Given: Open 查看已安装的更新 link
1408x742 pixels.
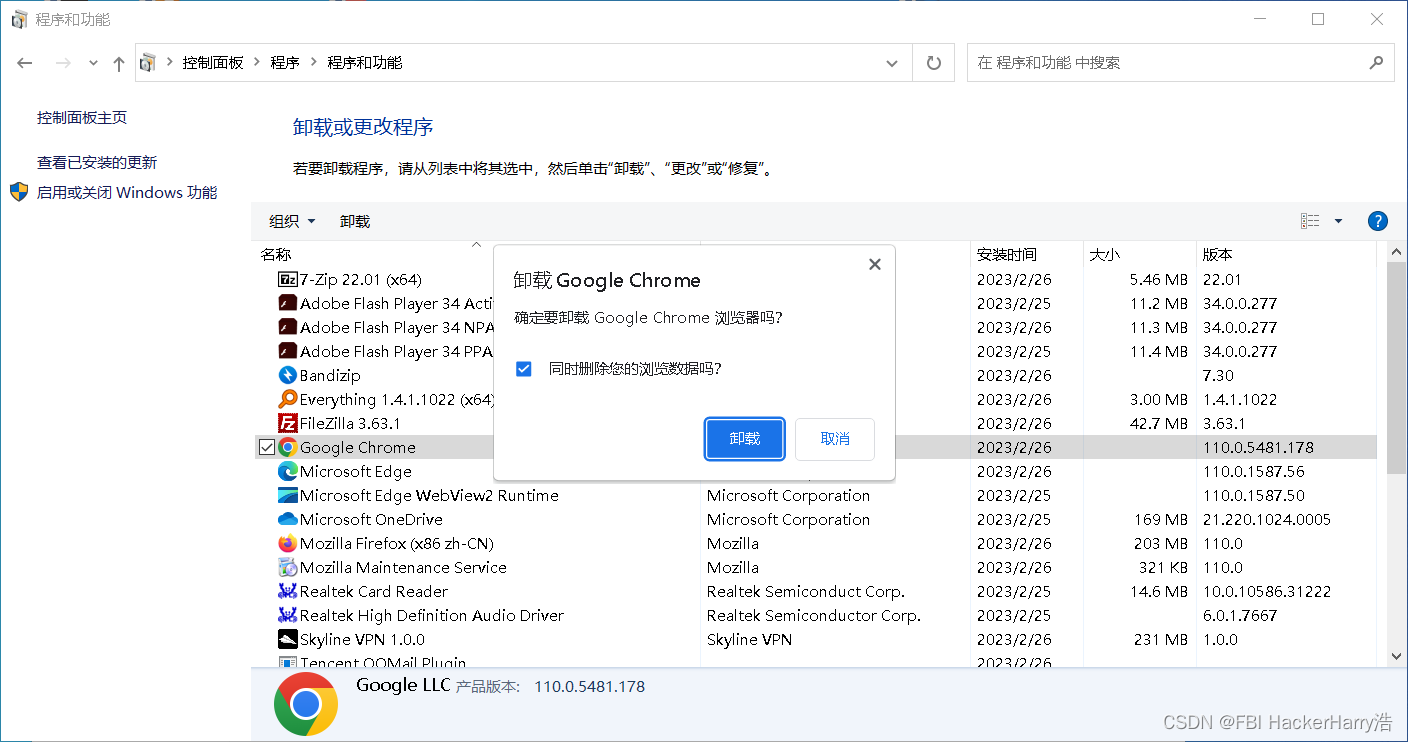Looking at the screenshot, I should coord(97,162).
